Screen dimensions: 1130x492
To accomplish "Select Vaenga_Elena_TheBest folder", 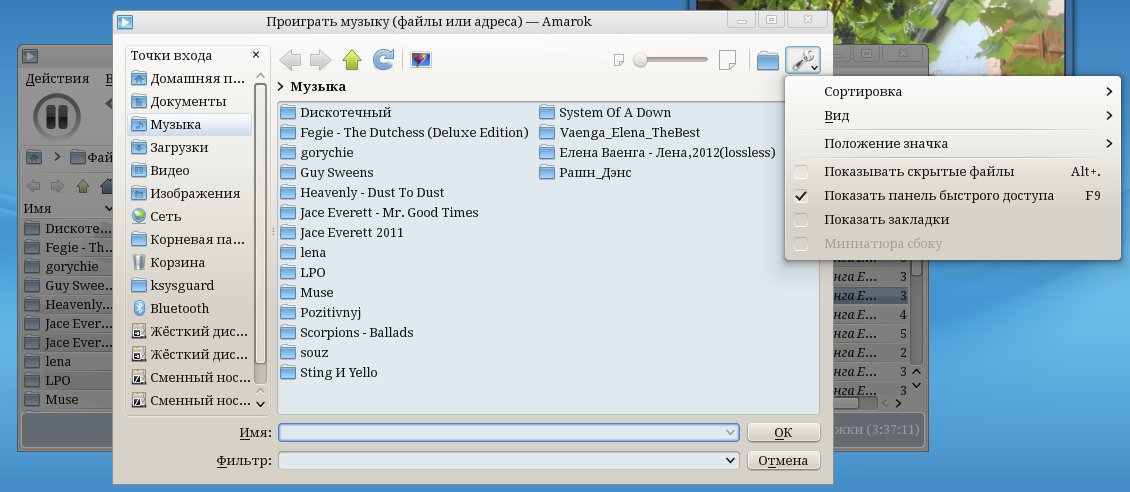I will [620, 133].
